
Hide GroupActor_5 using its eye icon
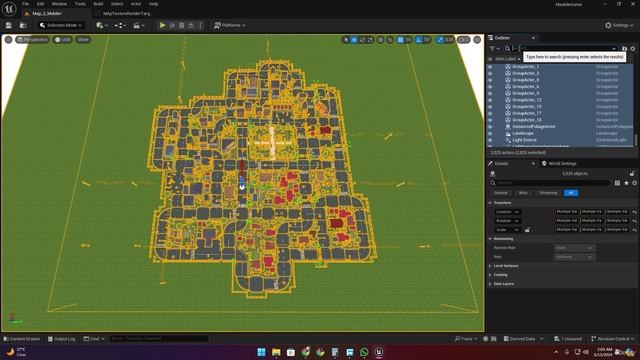[490, 80]
